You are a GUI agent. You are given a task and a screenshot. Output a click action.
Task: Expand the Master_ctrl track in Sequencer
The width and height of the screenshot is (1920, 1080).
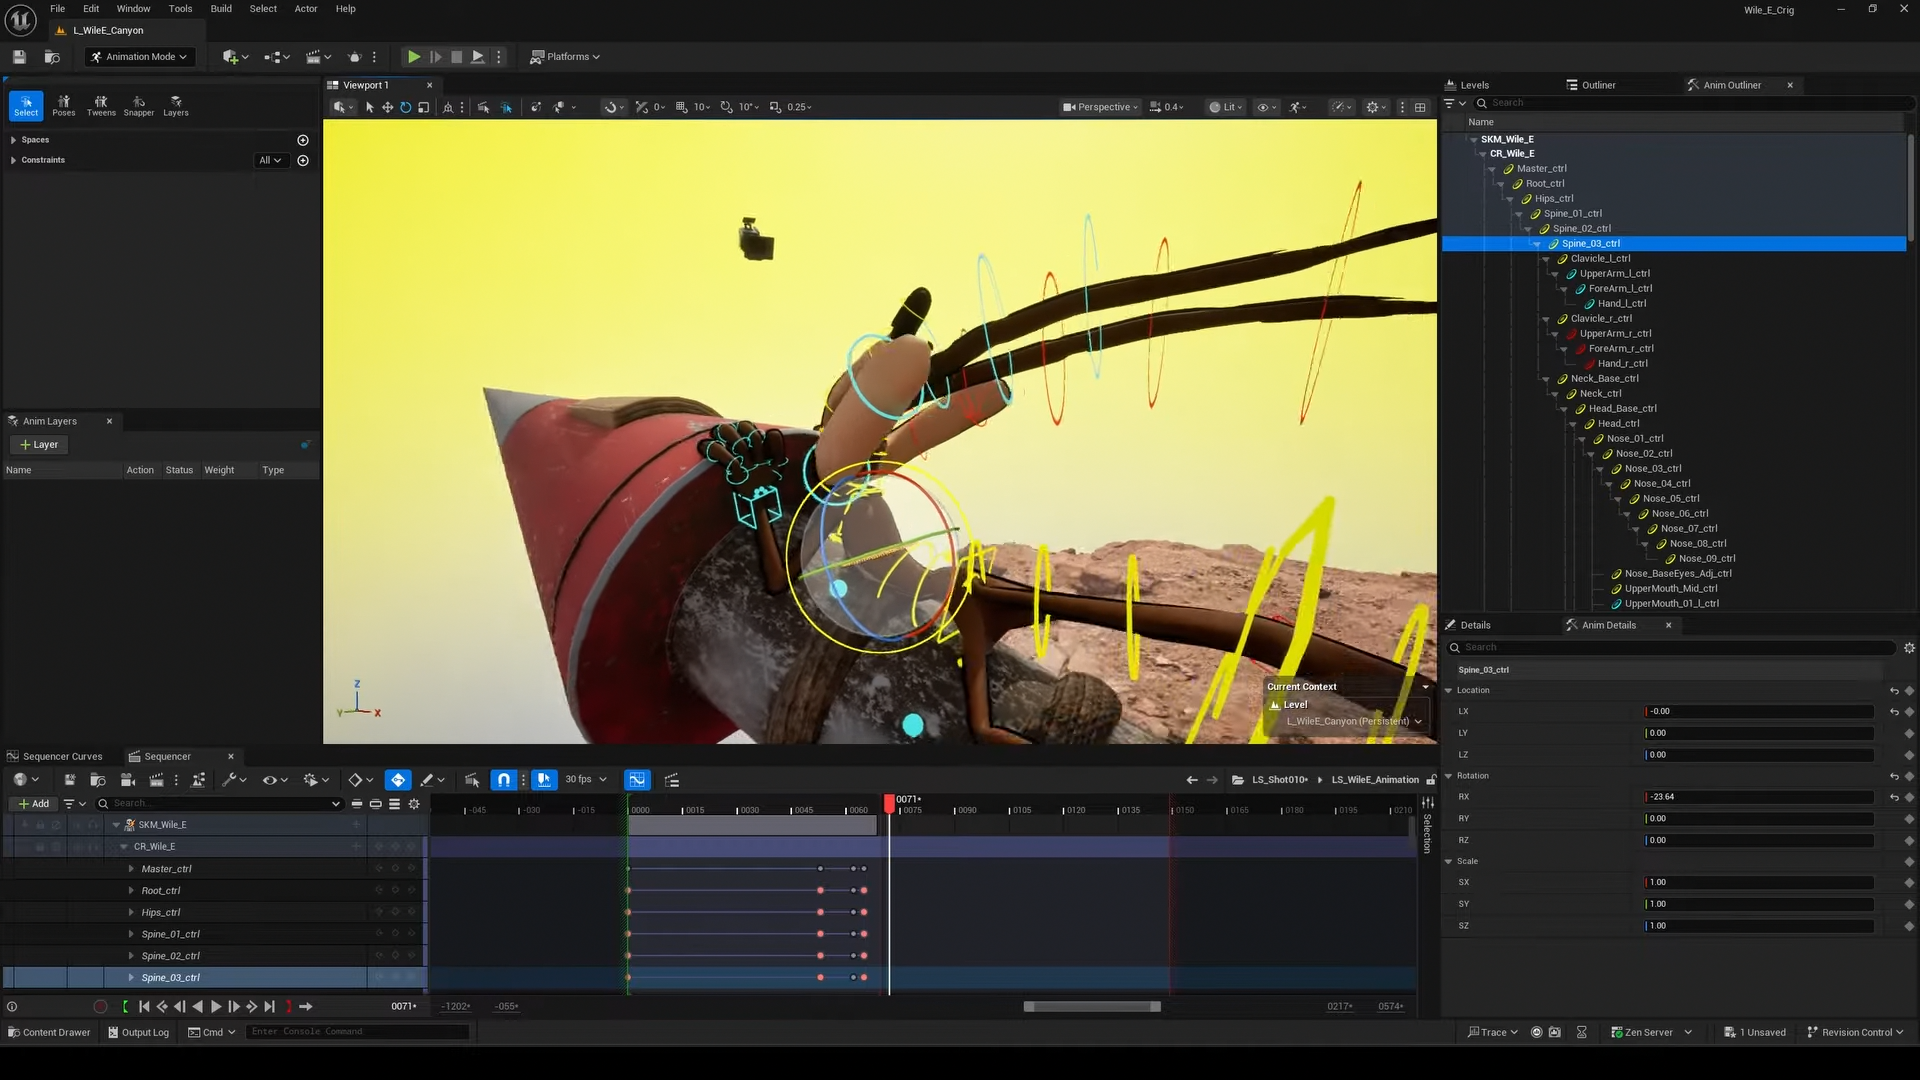click(131, 869)
